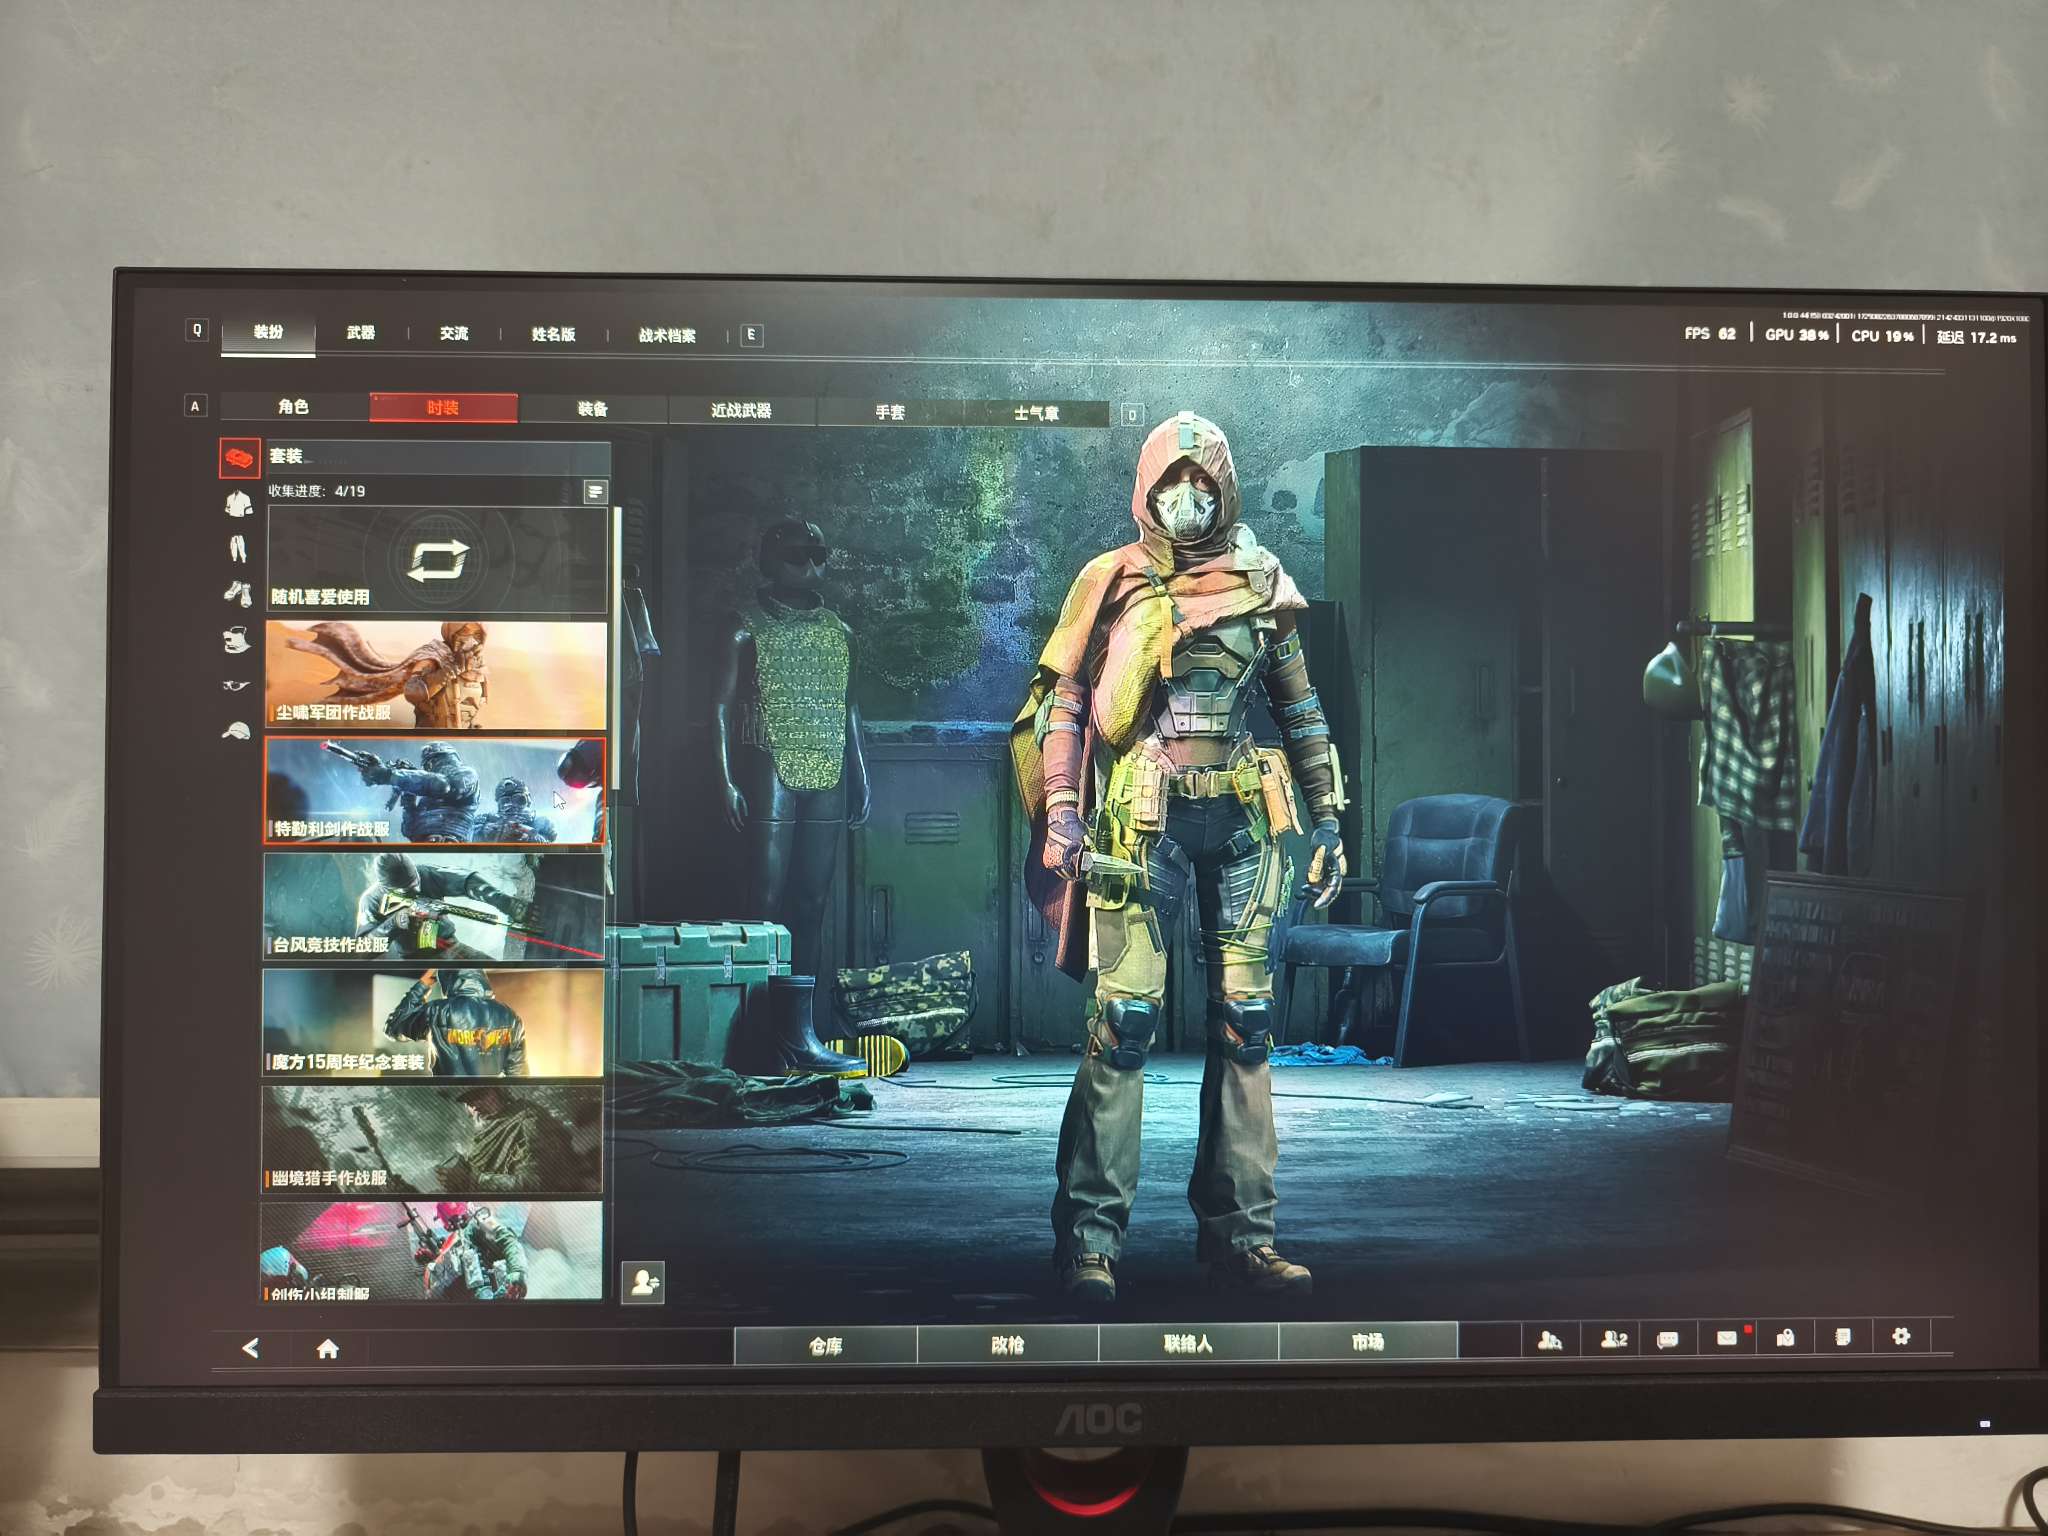Image resolution: width=2048 pixels, height=1536 pixels.
Task: Click the outfit list vertical scrollbar
Action: pyautogui.click(x=617, y=650)
